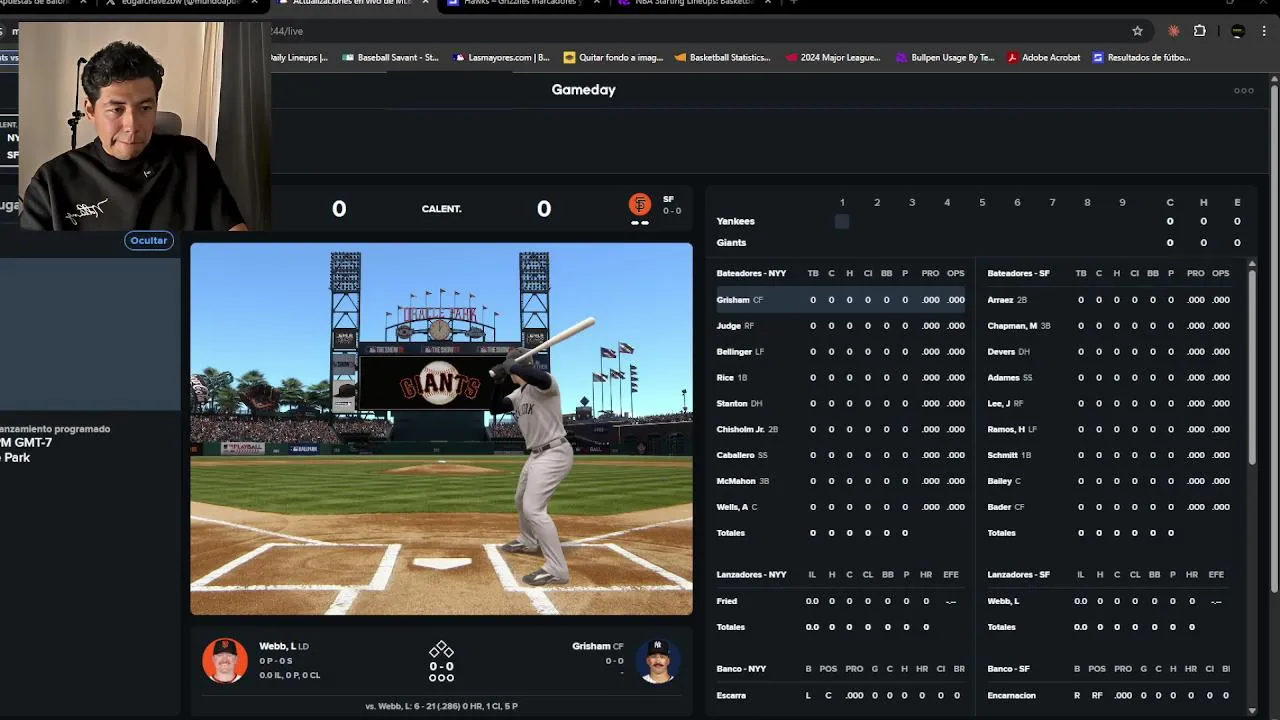Open Escarra on Yankees bench
This screenshot has height=720, width=1280.
(x=731, y=696)
